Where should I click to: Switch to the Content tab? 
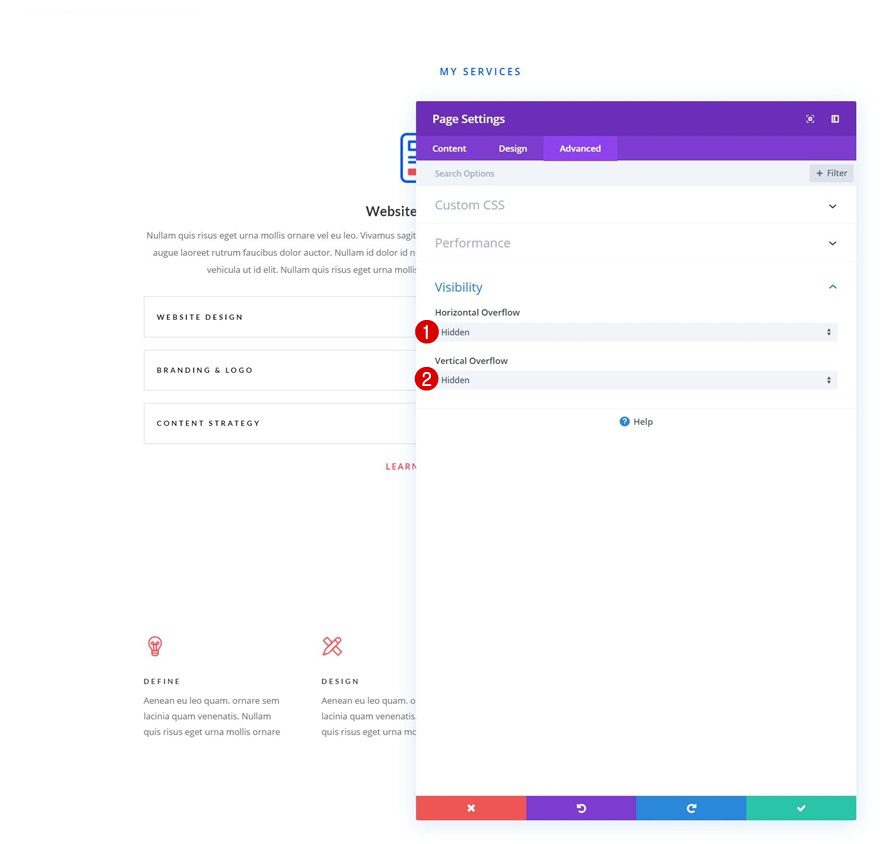[x=449, y=148]
